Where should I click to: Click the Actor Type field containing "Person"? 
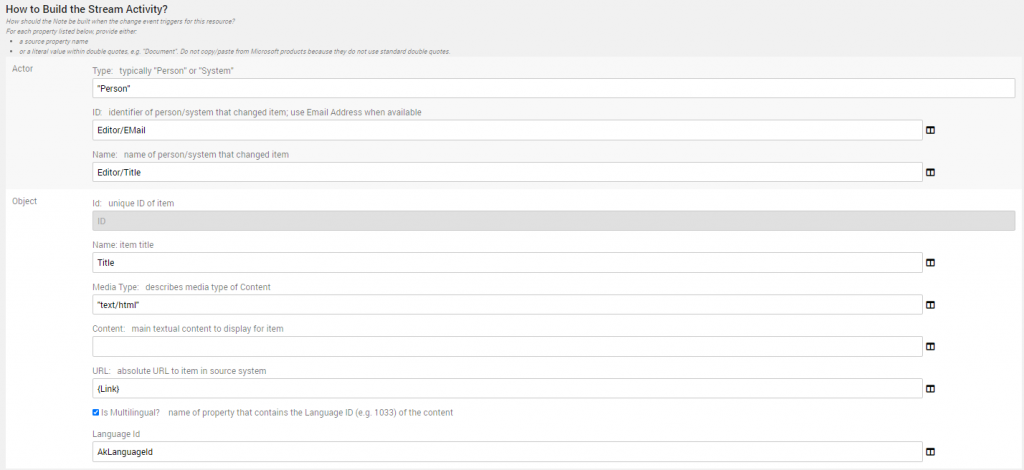(x=553, y=88)
